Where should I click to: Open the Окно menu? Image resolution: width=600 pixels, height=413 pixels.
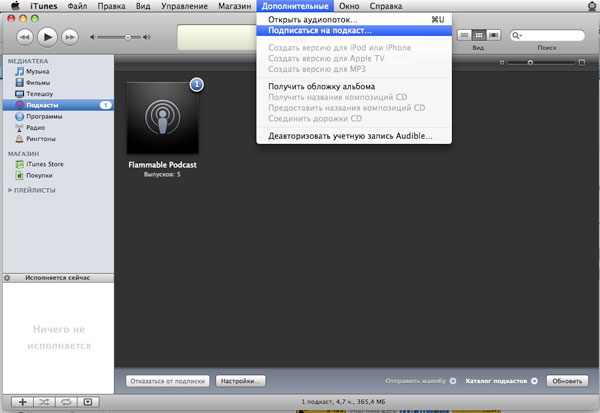pos(349,6)
